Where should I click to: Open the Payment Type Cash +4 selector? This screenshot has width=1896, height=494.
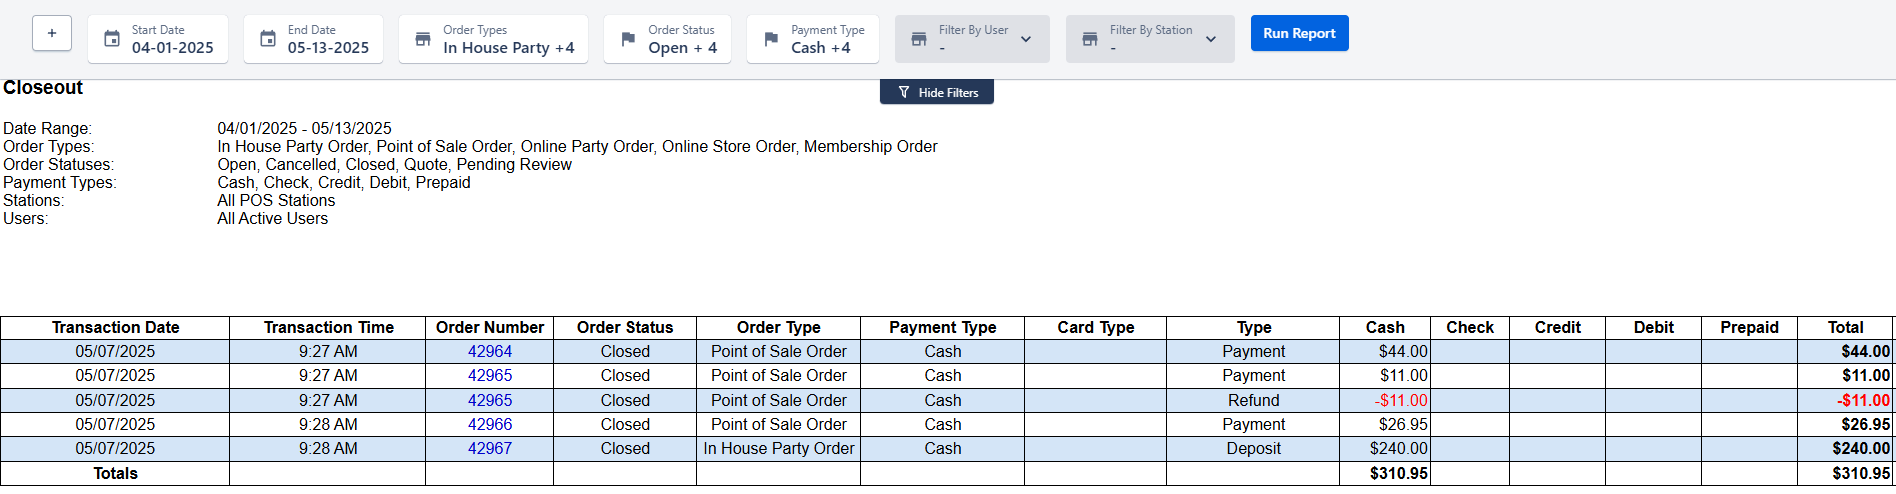pyautogui.click(x=813, y=39)
